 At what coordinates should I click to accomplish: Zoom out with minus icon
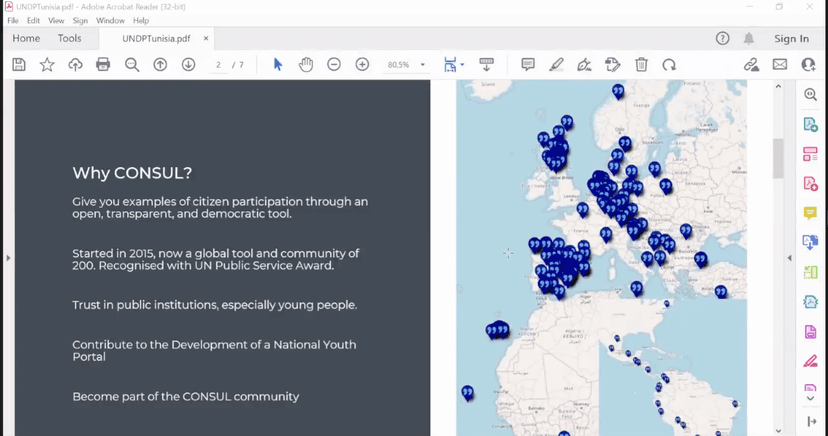click(x=334, y=65)
